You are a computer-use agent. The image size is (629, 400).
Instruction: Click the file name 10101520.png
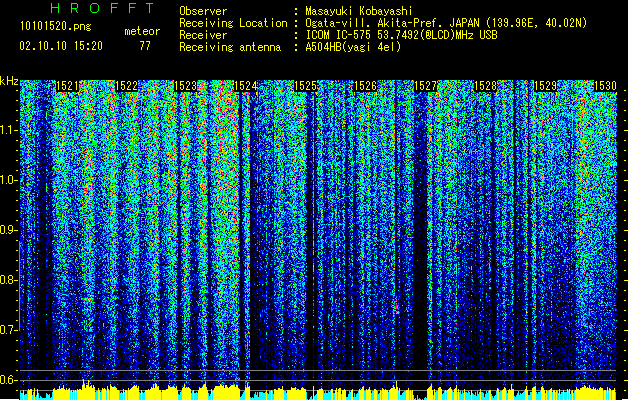tap(56, 26)
